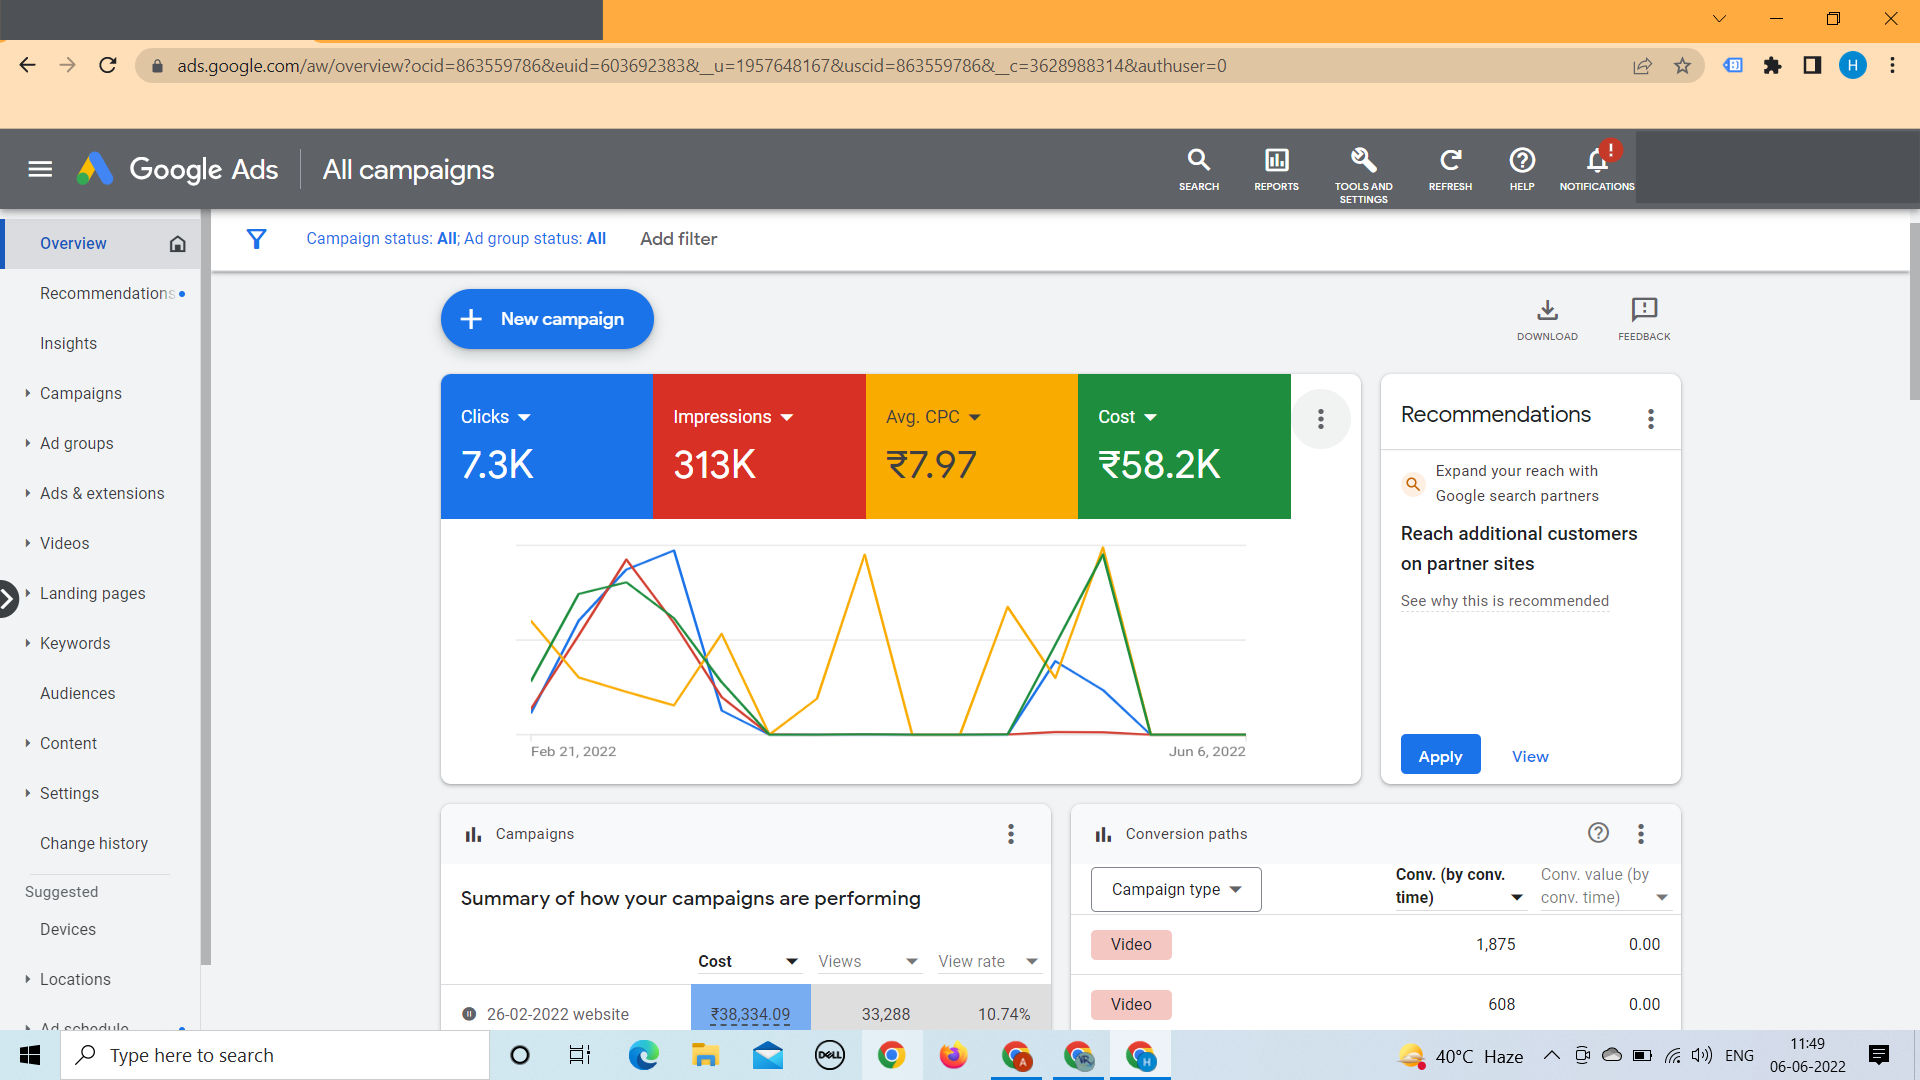The width and height of the screenshot is (1920, 1080).
Task: Select Insights in the sidebar
Action: pos(68,343)
